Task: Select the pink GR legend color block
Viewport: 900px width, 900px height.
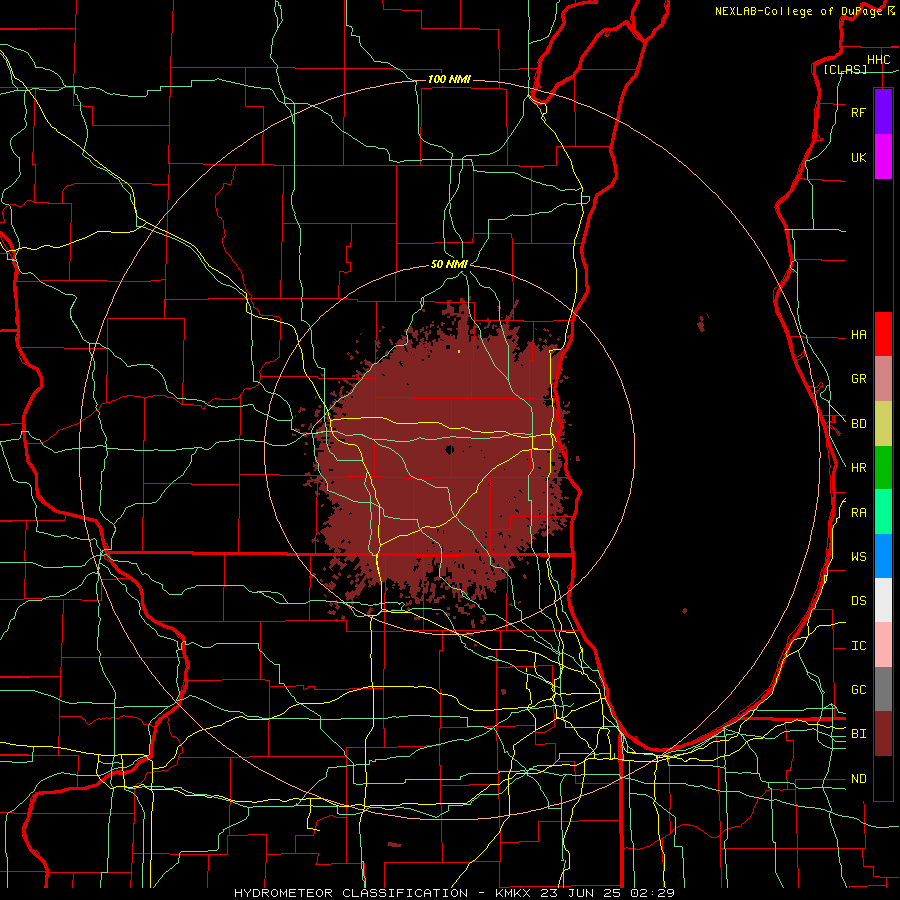Action: point(883,378)
